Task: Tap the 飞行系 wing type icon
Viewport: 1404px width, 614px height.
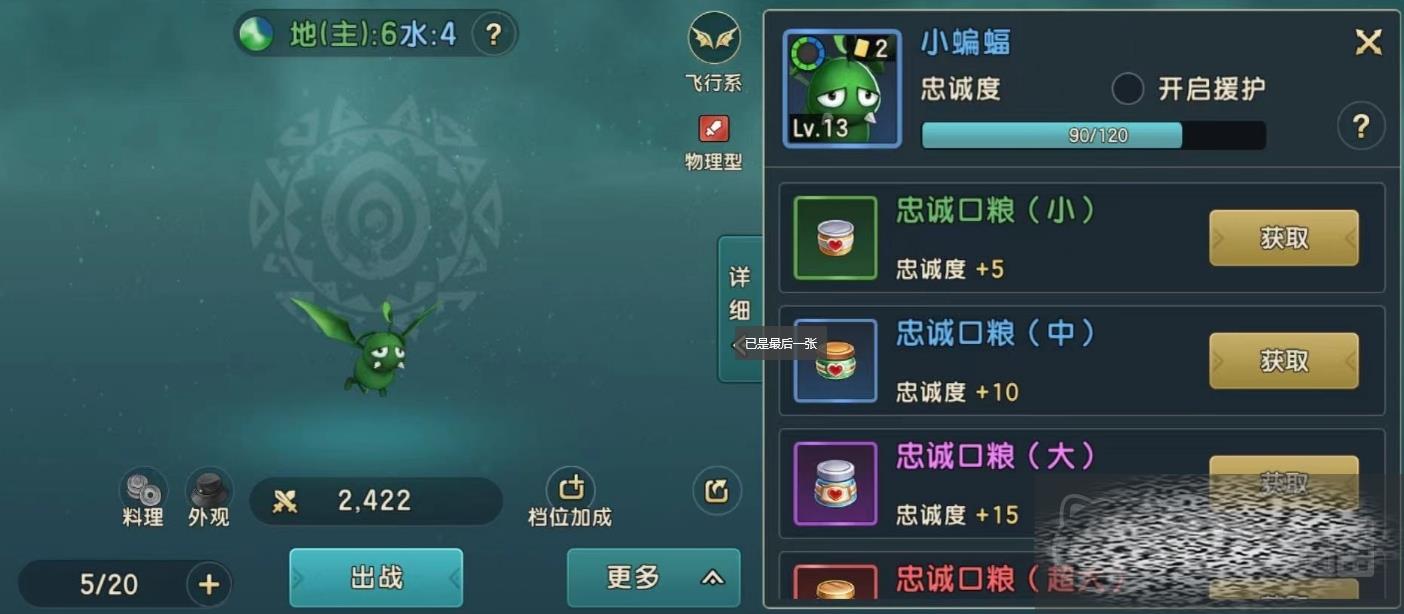Action: point(714,38)
